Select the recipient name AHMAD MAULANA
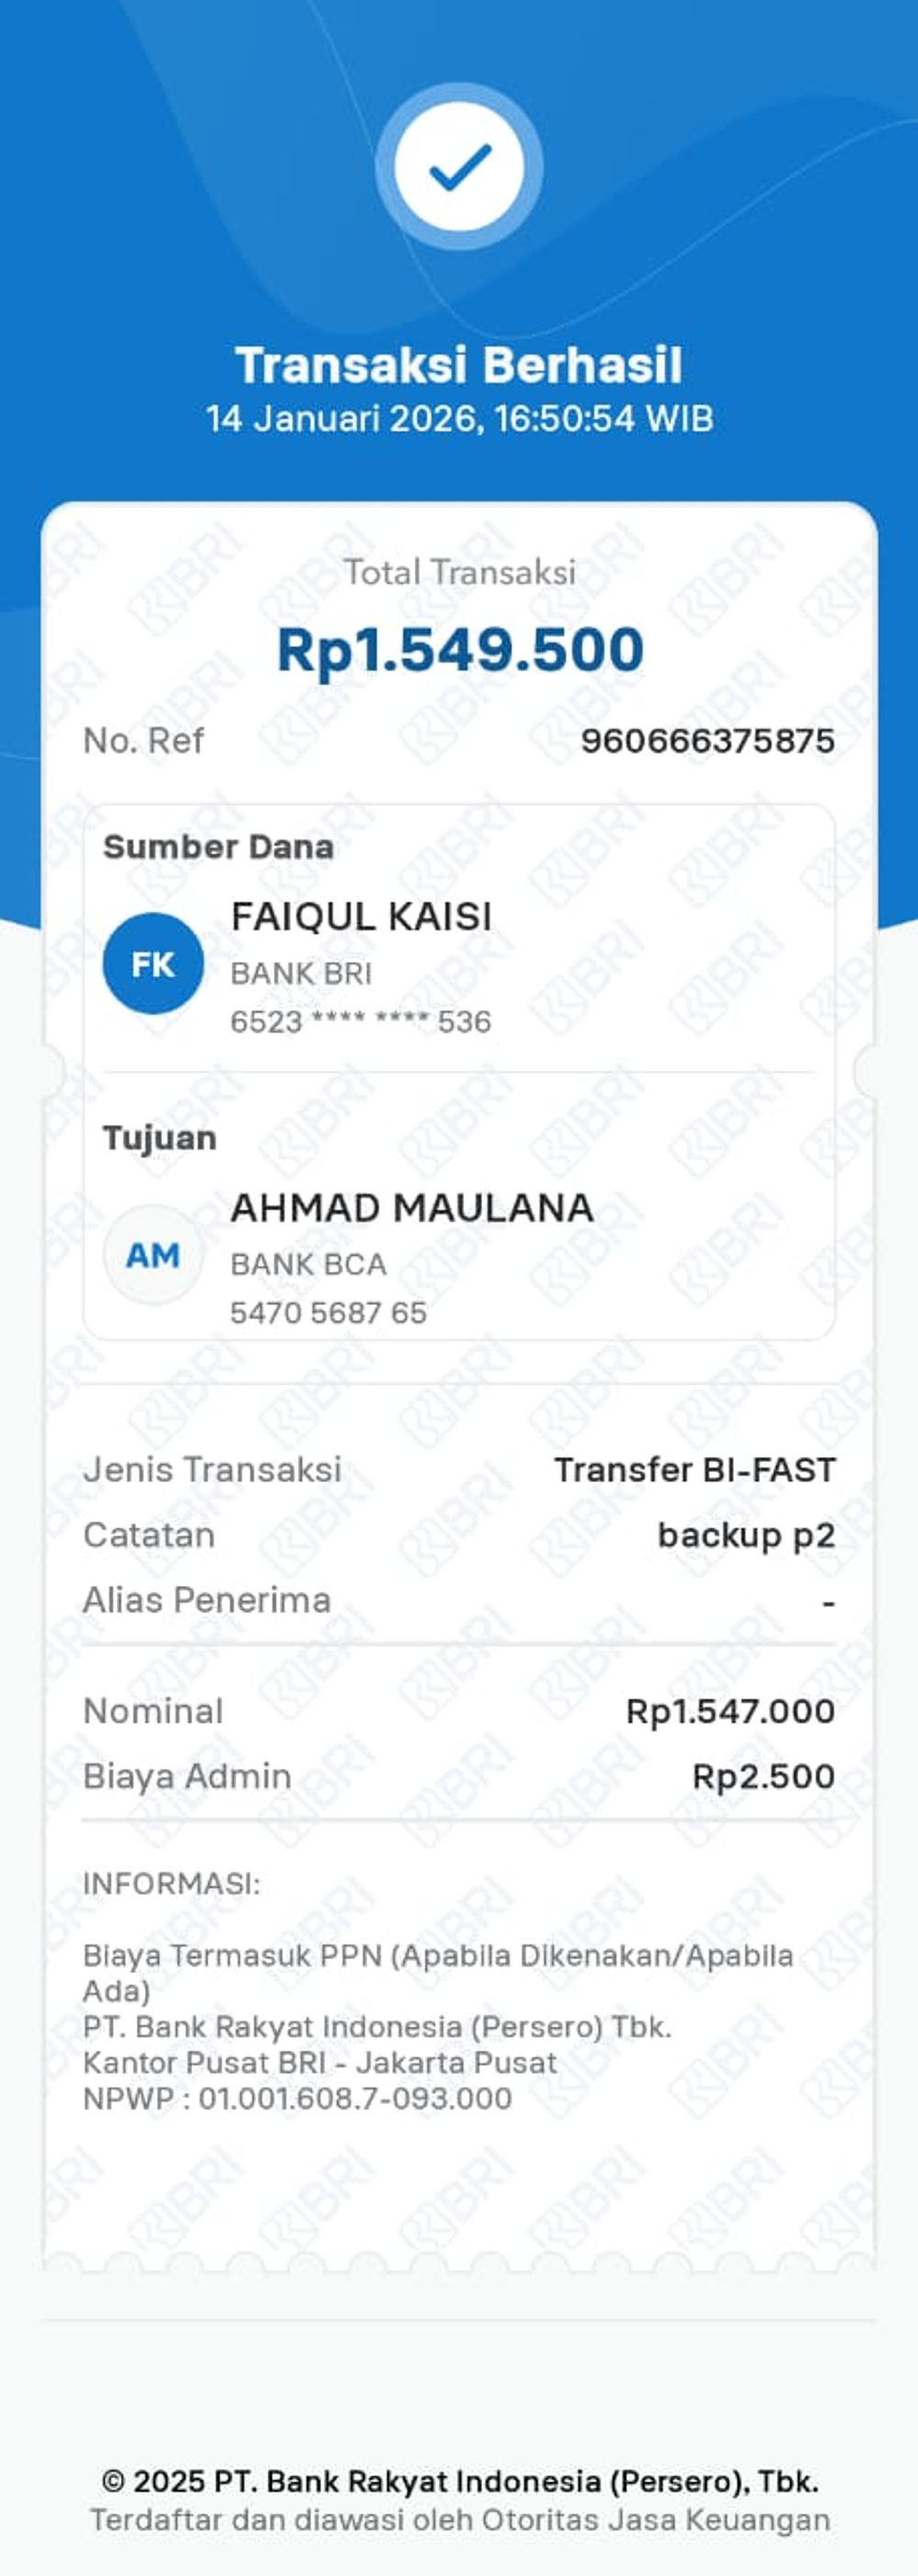This screenshot has width=918, height=2576. click(x=412, y=1208)
